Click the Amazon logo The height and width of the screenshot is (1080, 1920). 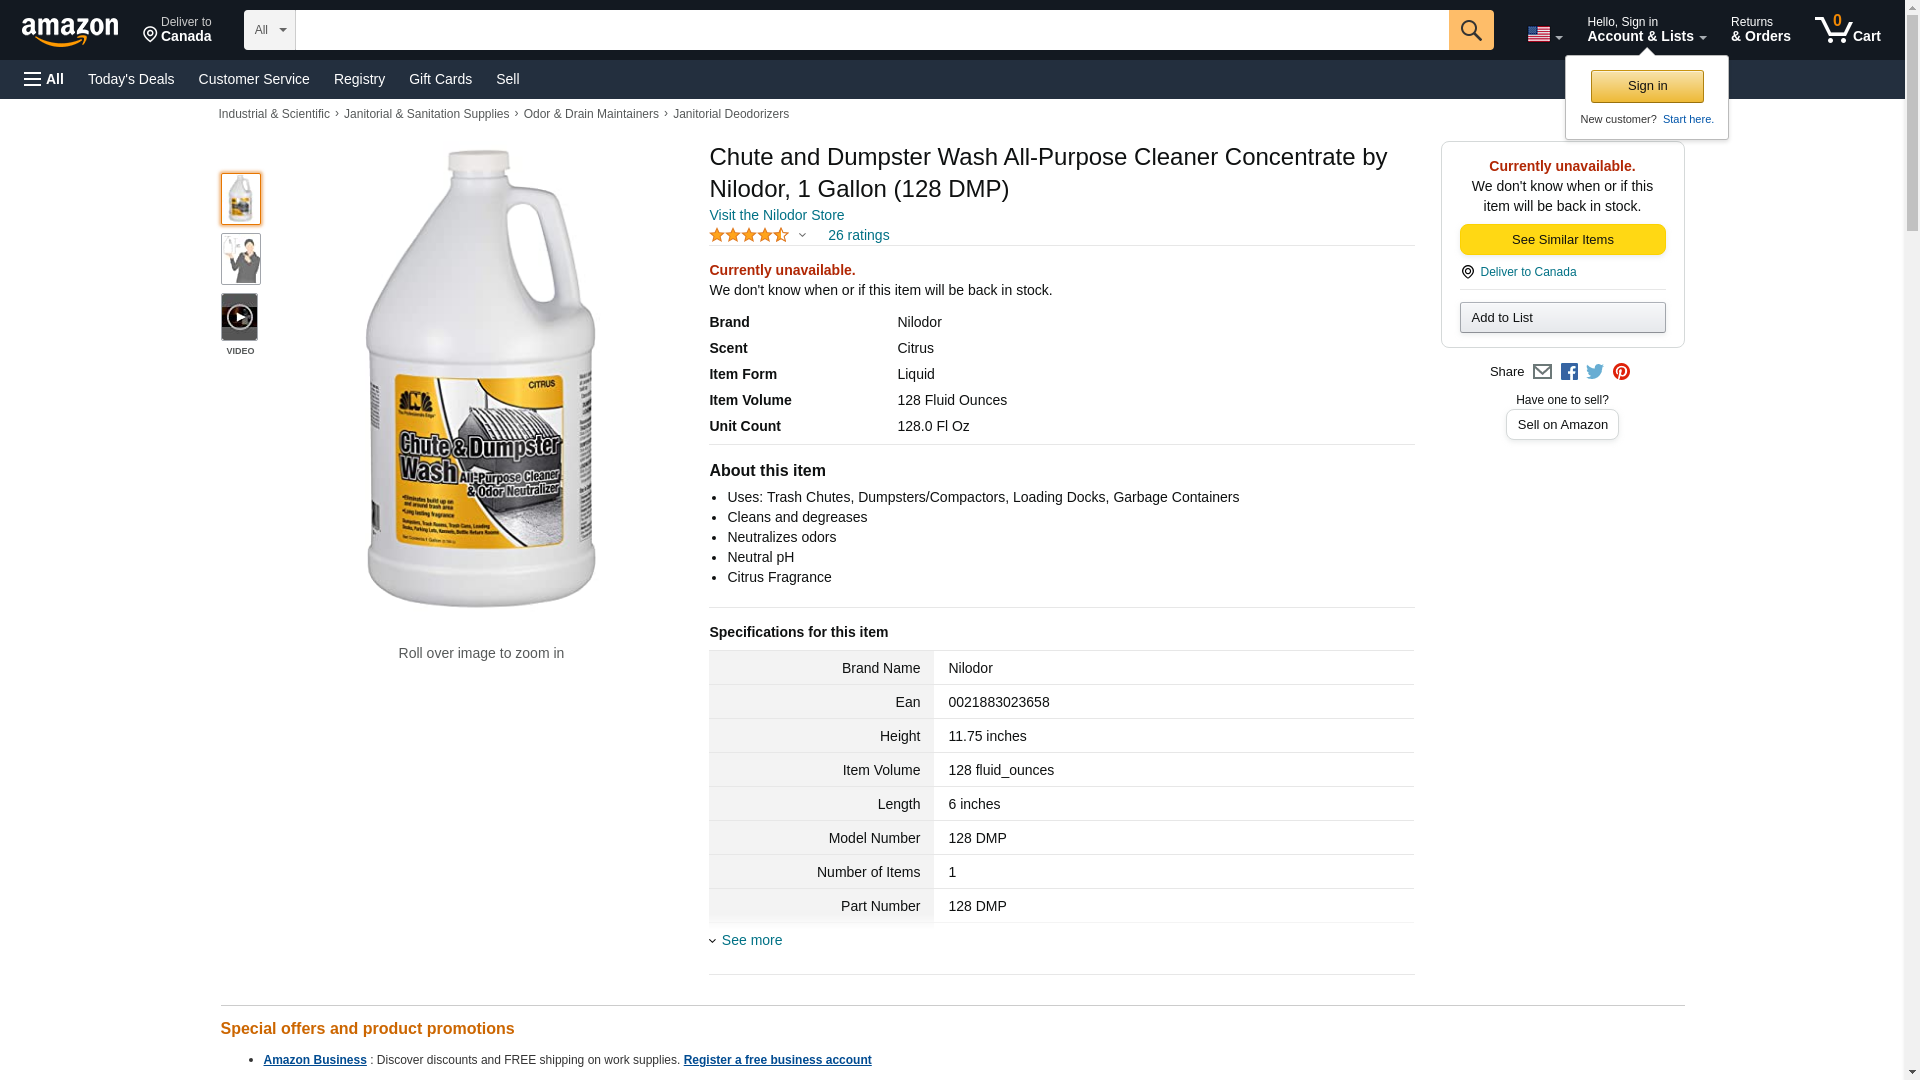[70, 31]
